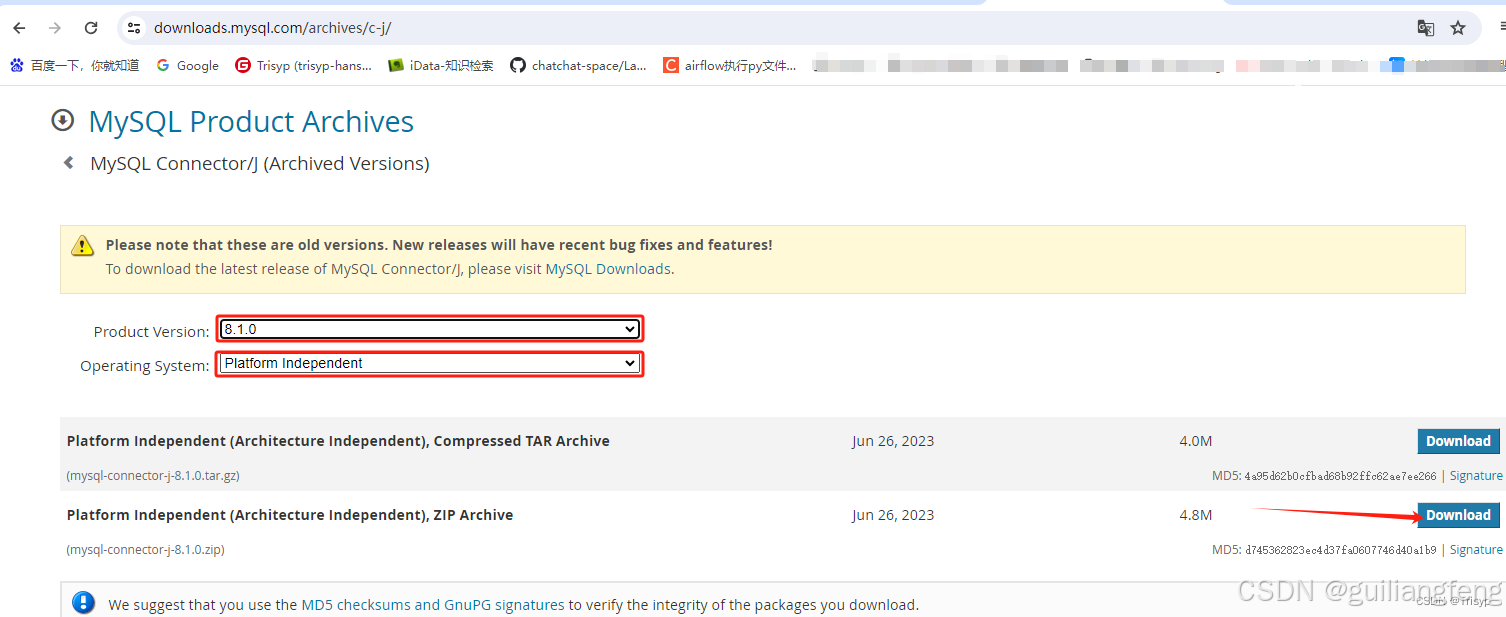Bookmark this page with the star icon
1506x617 pixels.
tap(1458, 28)
